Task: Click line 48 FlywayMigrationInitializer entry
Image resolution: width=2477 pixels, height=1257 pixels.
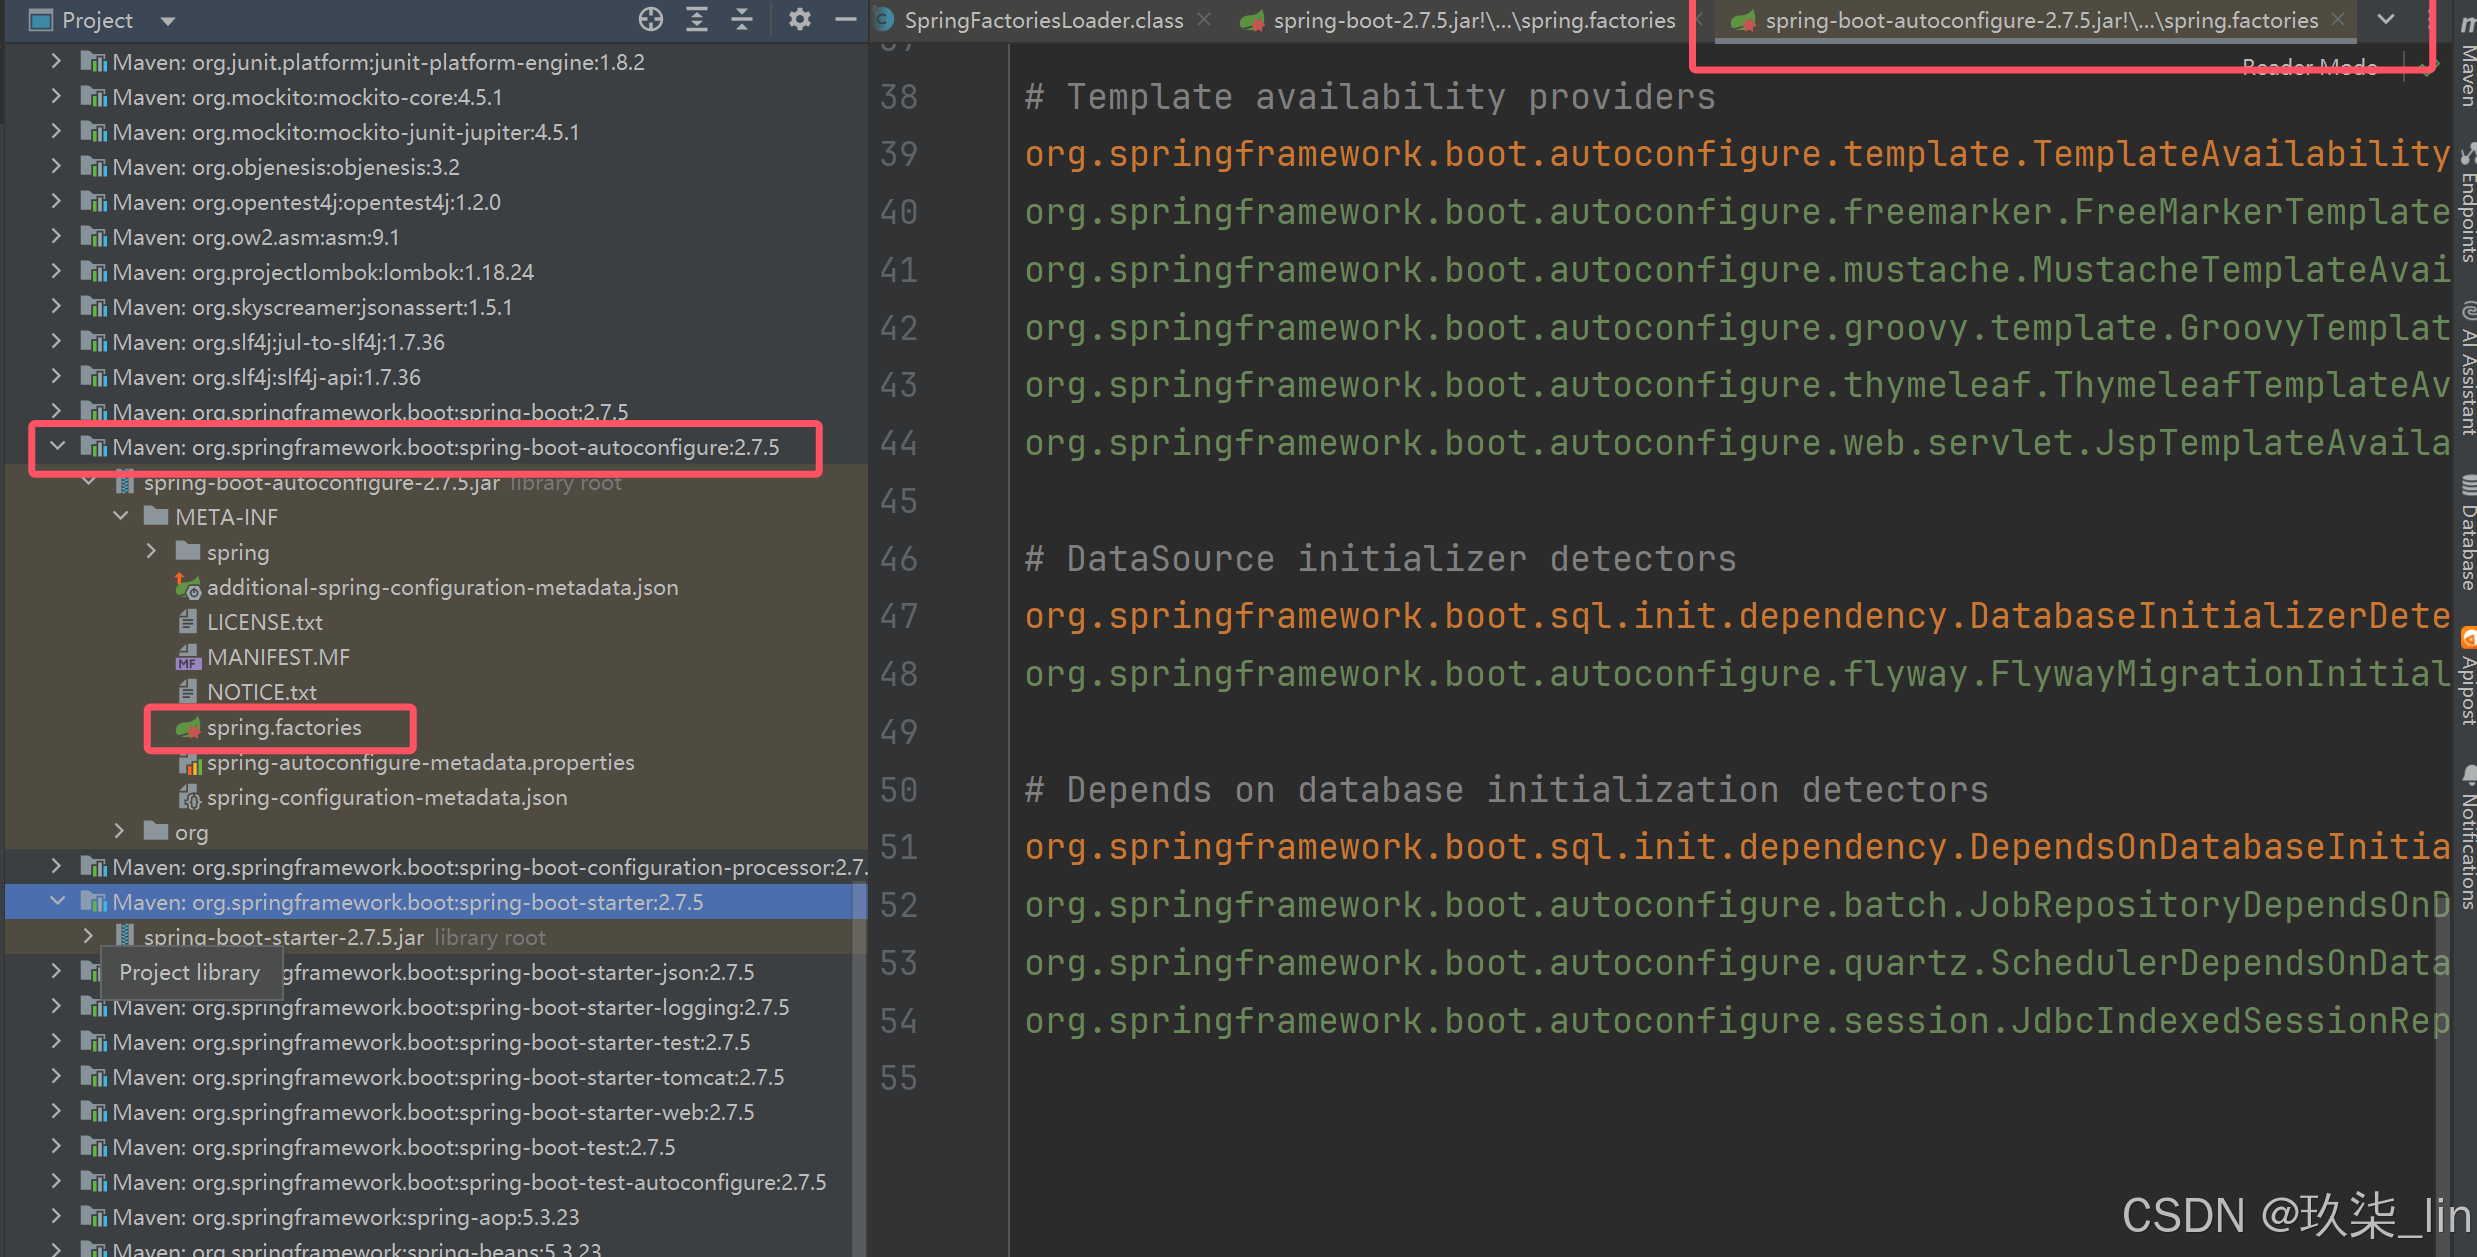Action: [x=1737, y=674]
